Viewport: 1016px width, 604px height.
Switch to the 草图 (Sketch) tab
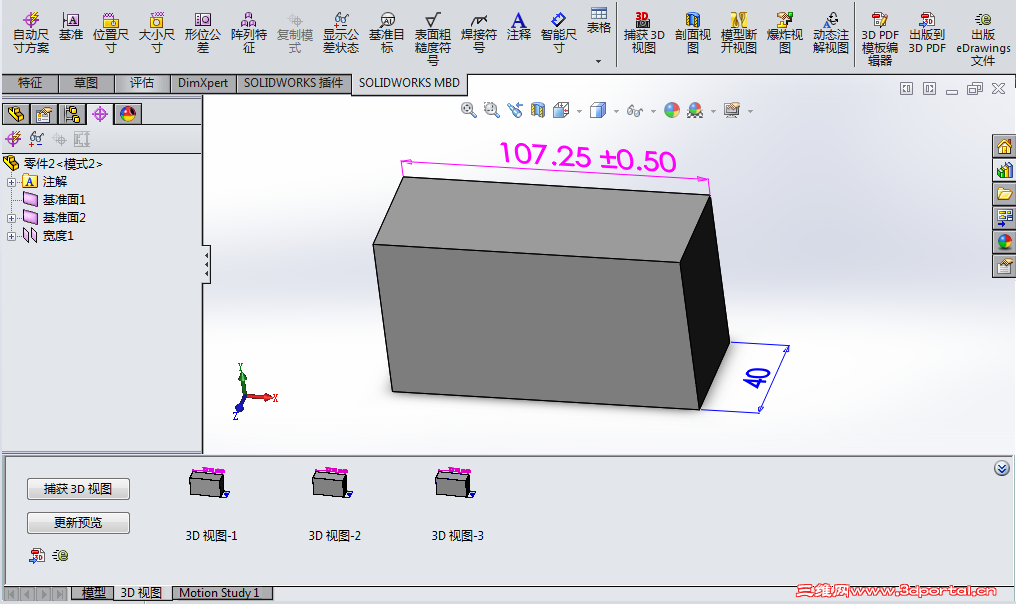tap(86, 83)
